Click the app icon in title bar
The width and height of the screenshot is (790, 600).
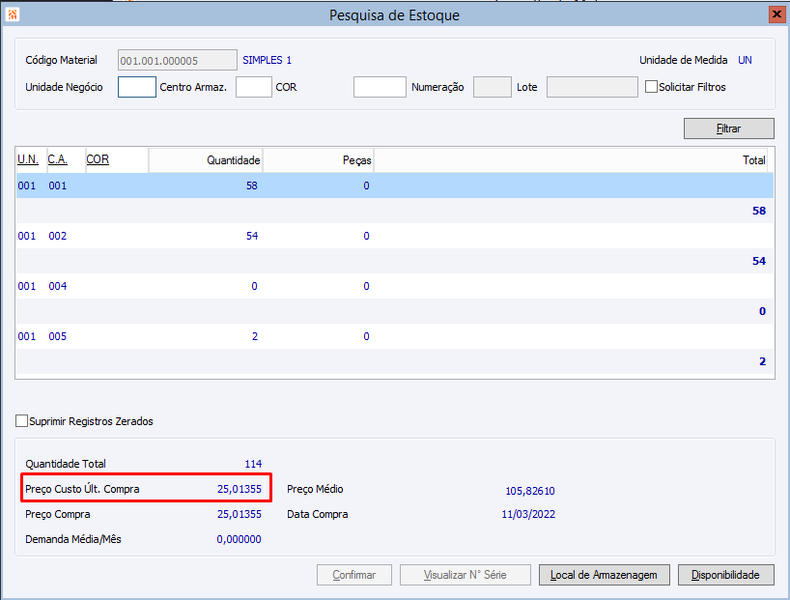12,15
